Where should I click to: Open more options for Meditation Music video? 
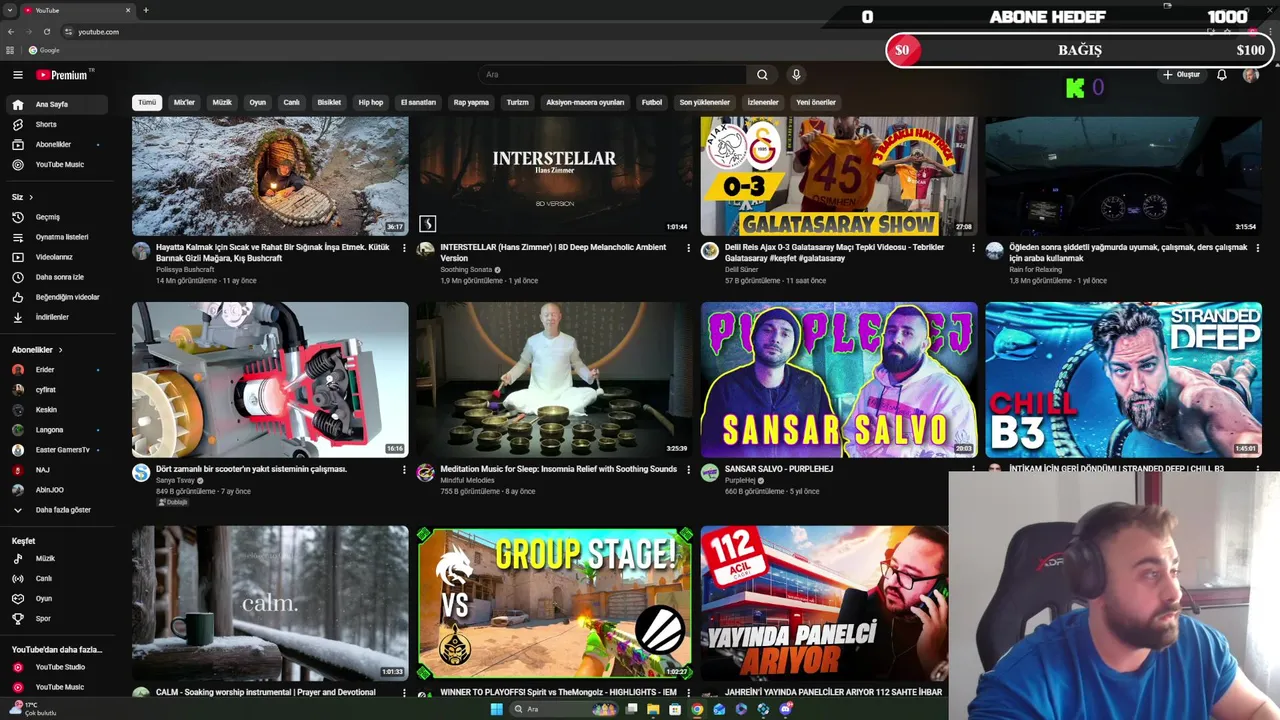[x=688, y=470]
